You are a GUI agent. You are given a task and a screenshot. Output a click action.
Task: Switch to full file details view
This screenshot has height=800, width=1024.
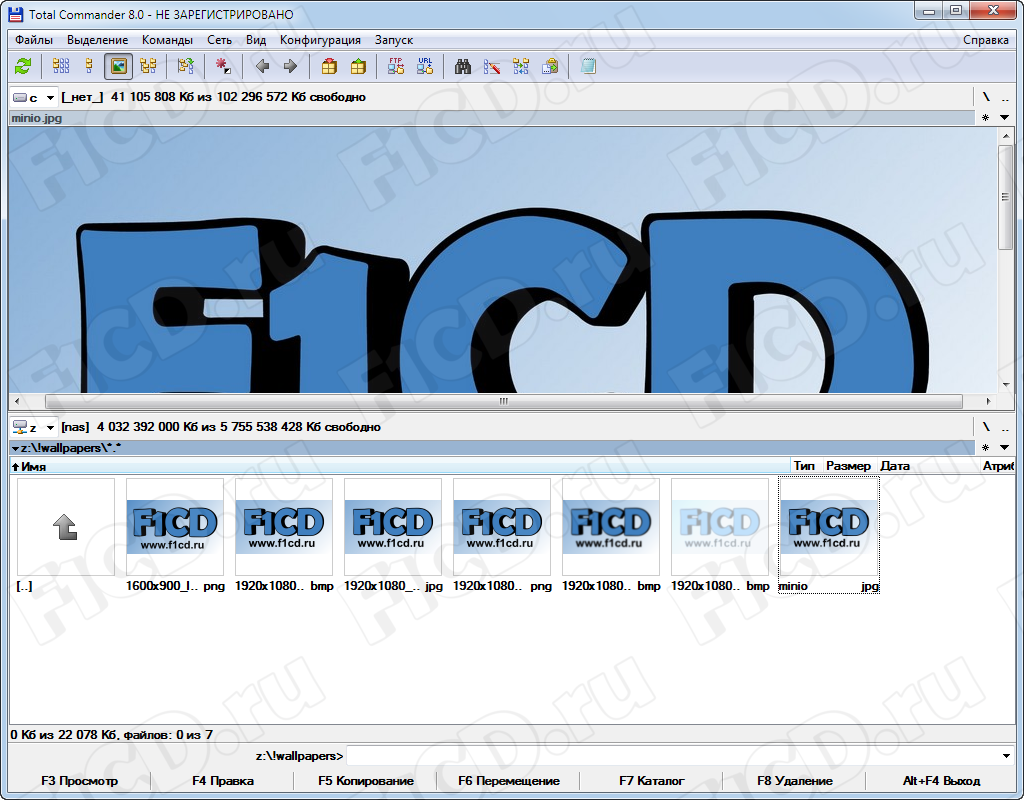coord(89,66)
